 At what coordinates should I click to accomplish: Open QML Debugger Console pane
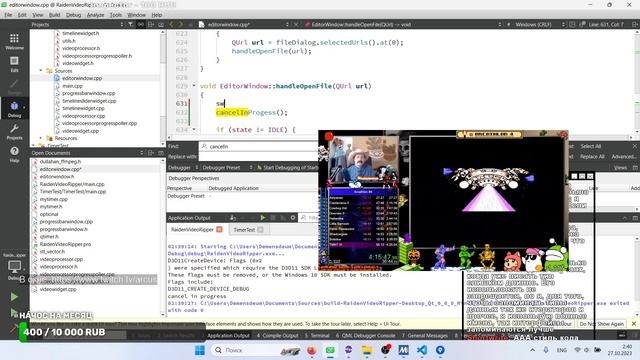pyautogui.click(x=365, y=336)
